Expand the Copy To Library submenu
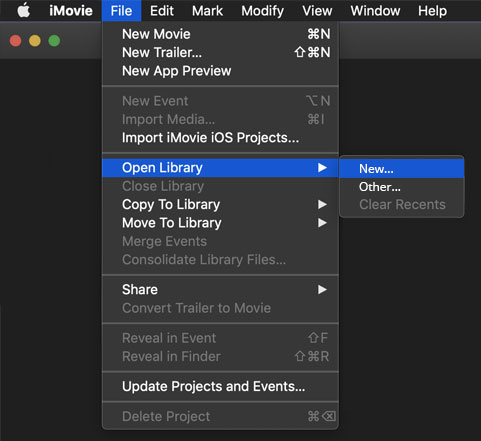Screen dimensions: 481x441 pyautogui.click(x=220, y=204)
